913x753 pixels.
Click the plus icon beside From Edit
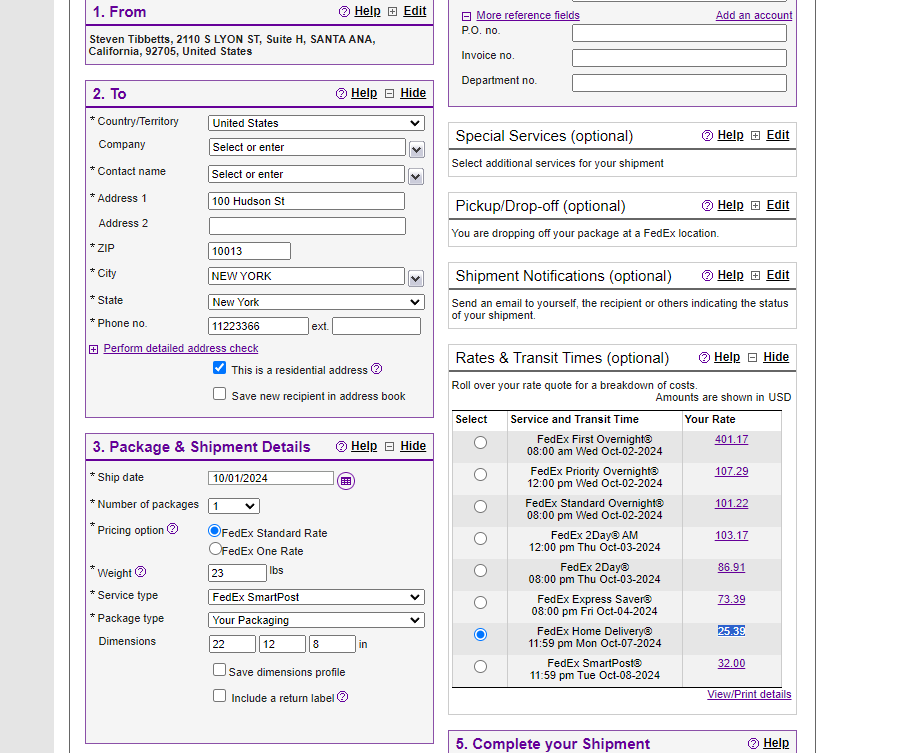tap(392, 12)
